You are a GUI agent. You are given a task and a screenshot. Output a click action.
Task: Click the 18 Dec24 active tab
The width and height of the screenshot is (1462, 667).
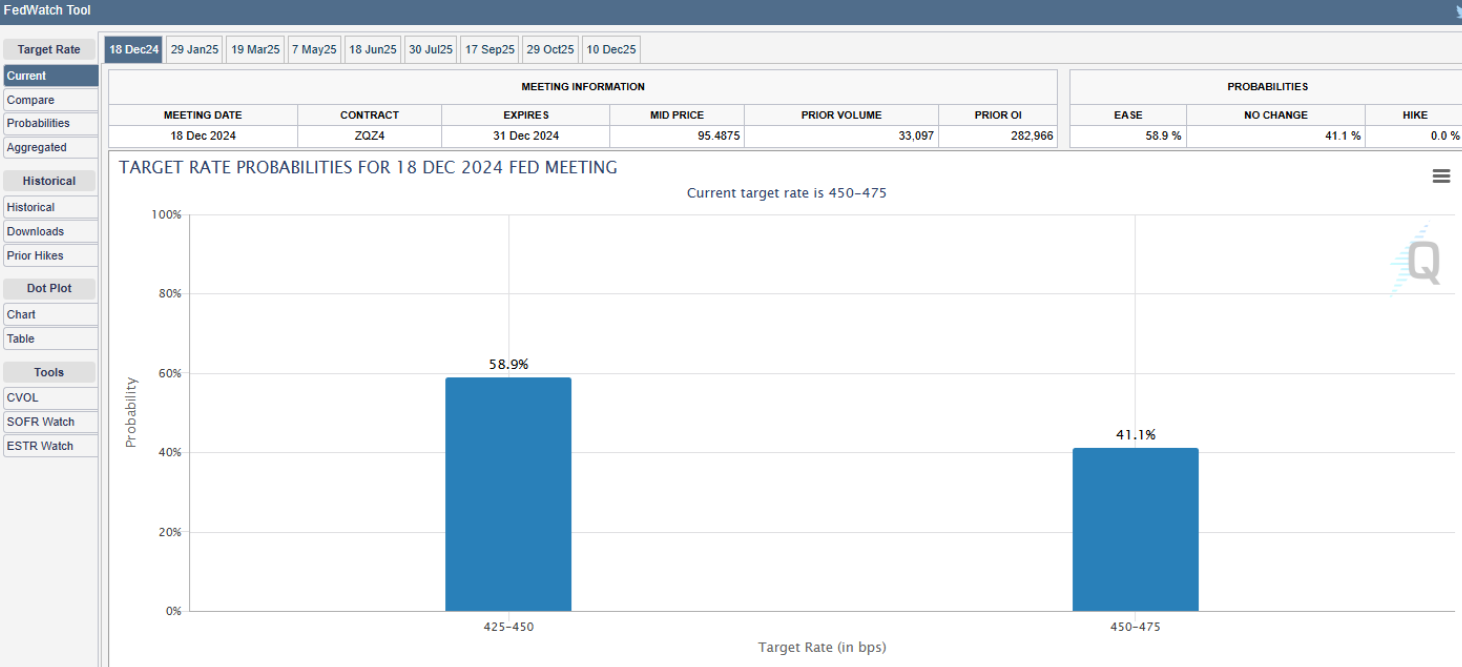click(134, 49)
